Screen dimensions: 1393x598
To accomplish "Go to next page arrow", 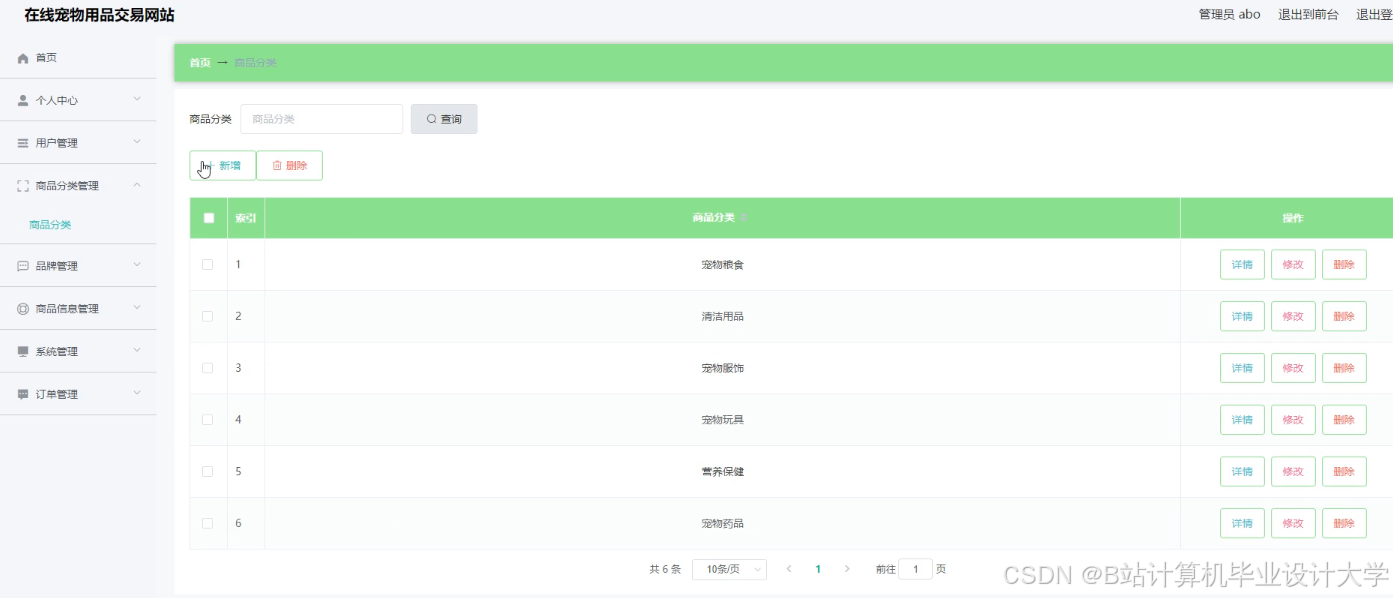I will click(x=847, y=569).
